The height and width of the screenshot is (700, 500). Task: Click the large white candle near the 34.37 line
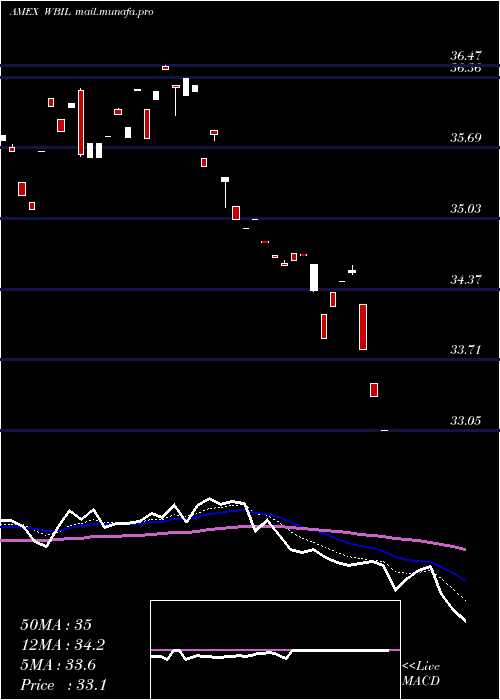(314, 278)
